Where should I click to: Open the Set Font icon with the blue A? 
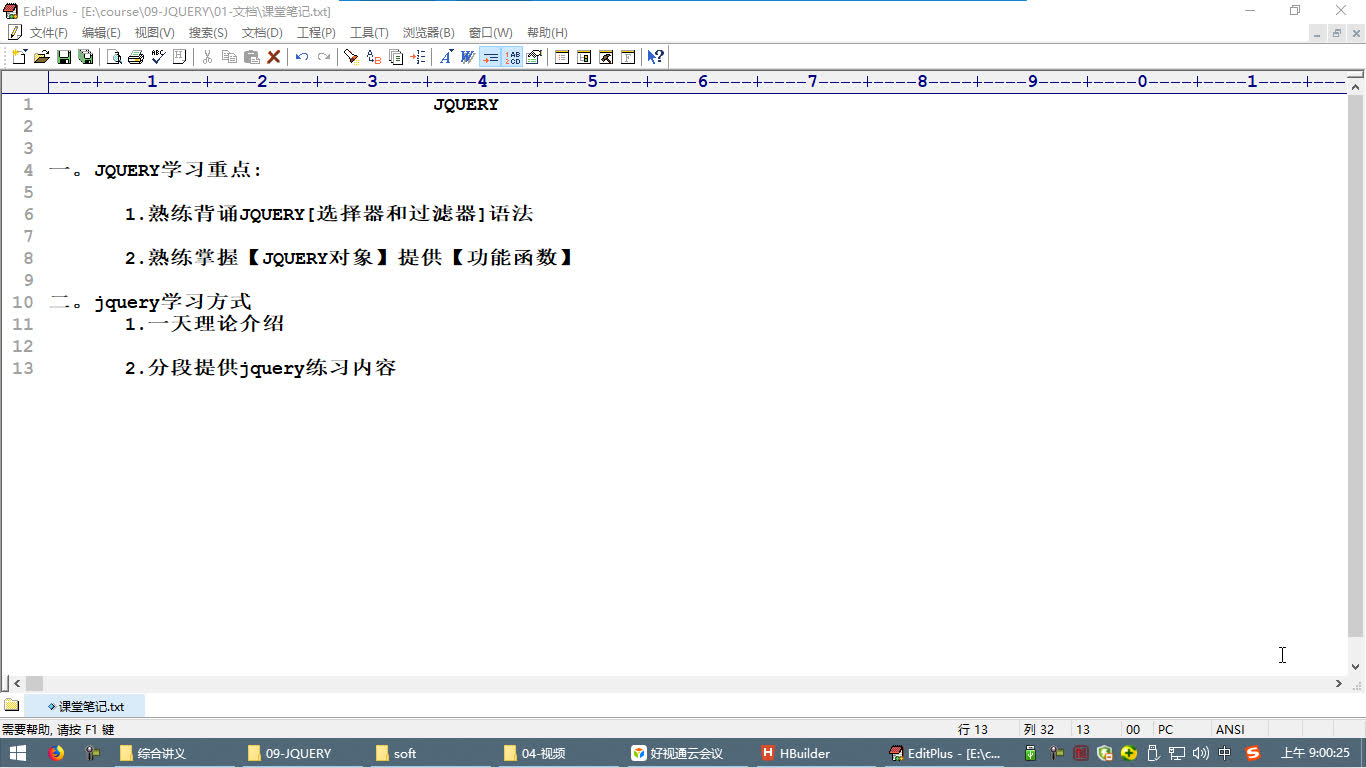click(x=446, y=57)
